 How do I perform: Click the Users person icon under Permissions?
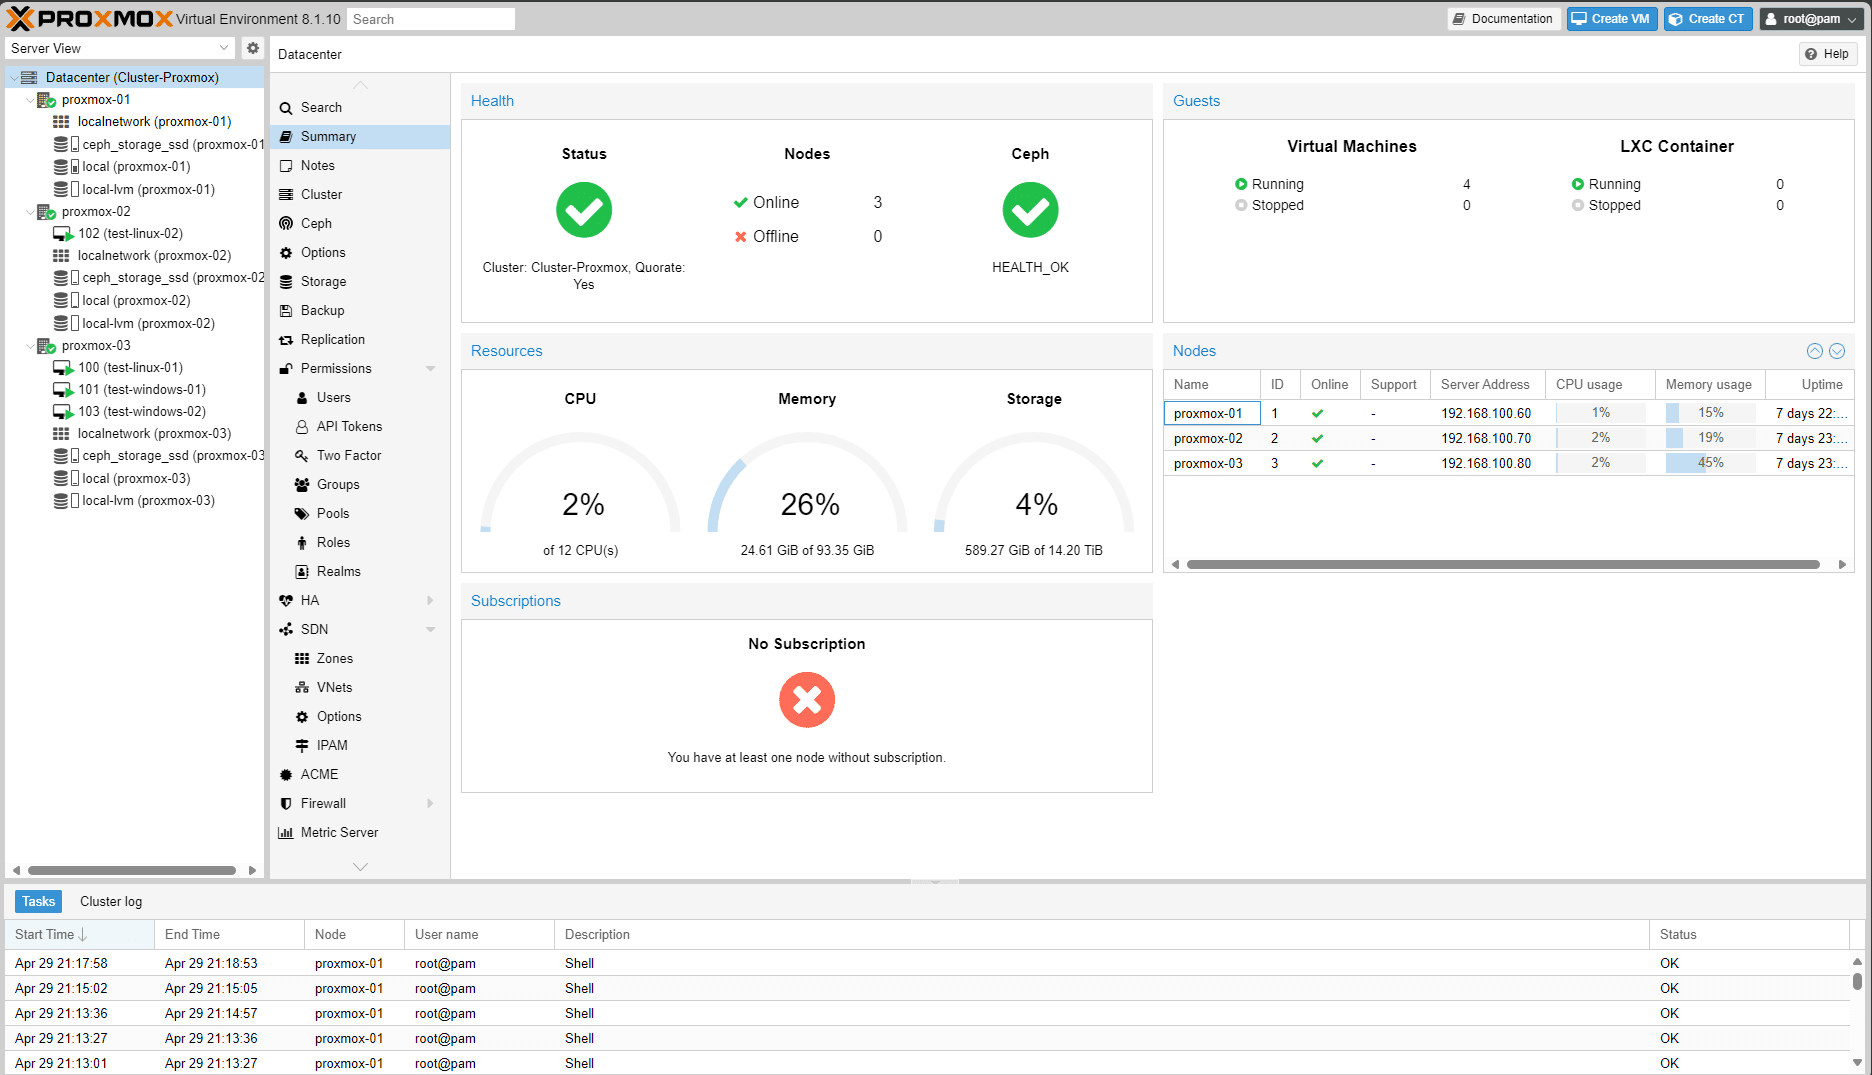pyautogui.click(x=302, y=398)
